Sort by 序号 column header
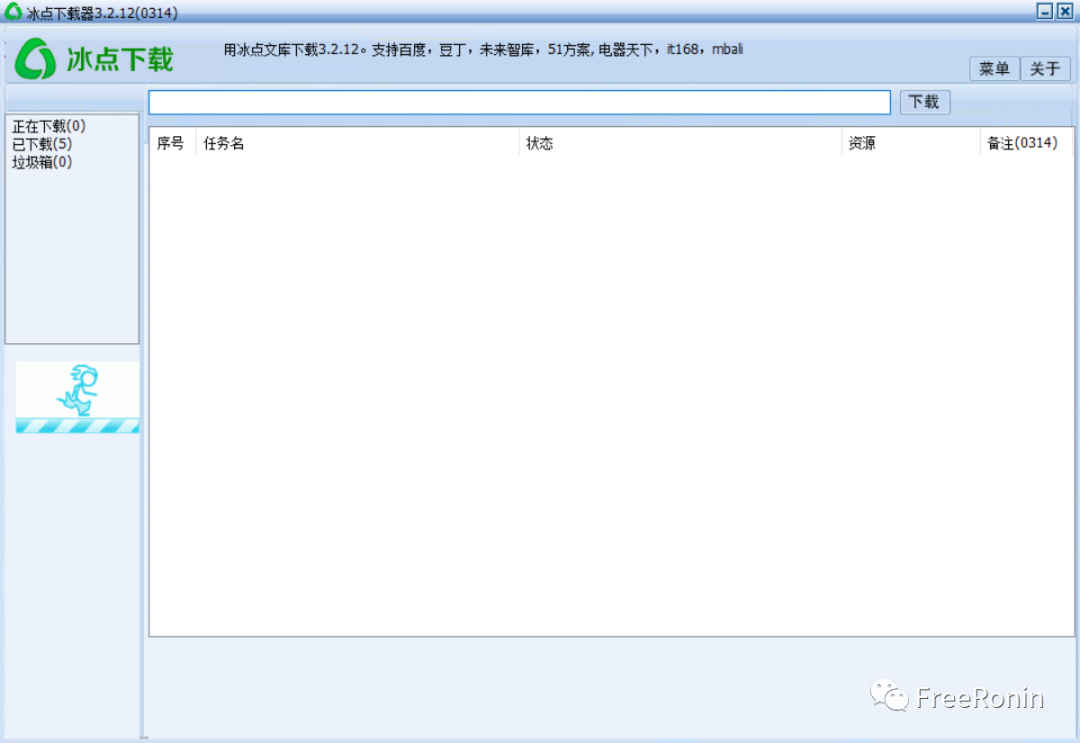The width and height of the screenshot is (1080, 743). 172,143
